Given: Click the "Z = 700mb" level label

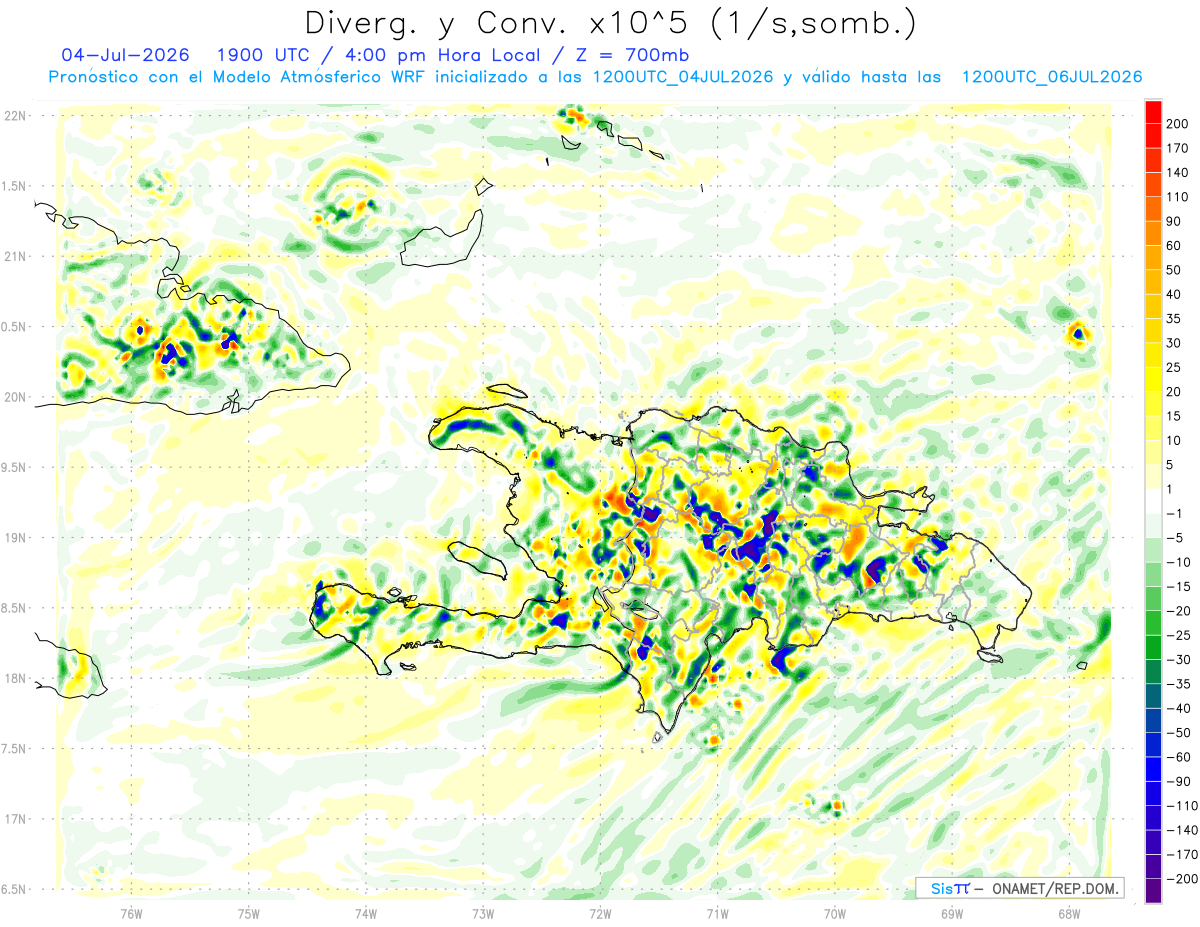Looking at the screenshot, I should coord(632,55).
